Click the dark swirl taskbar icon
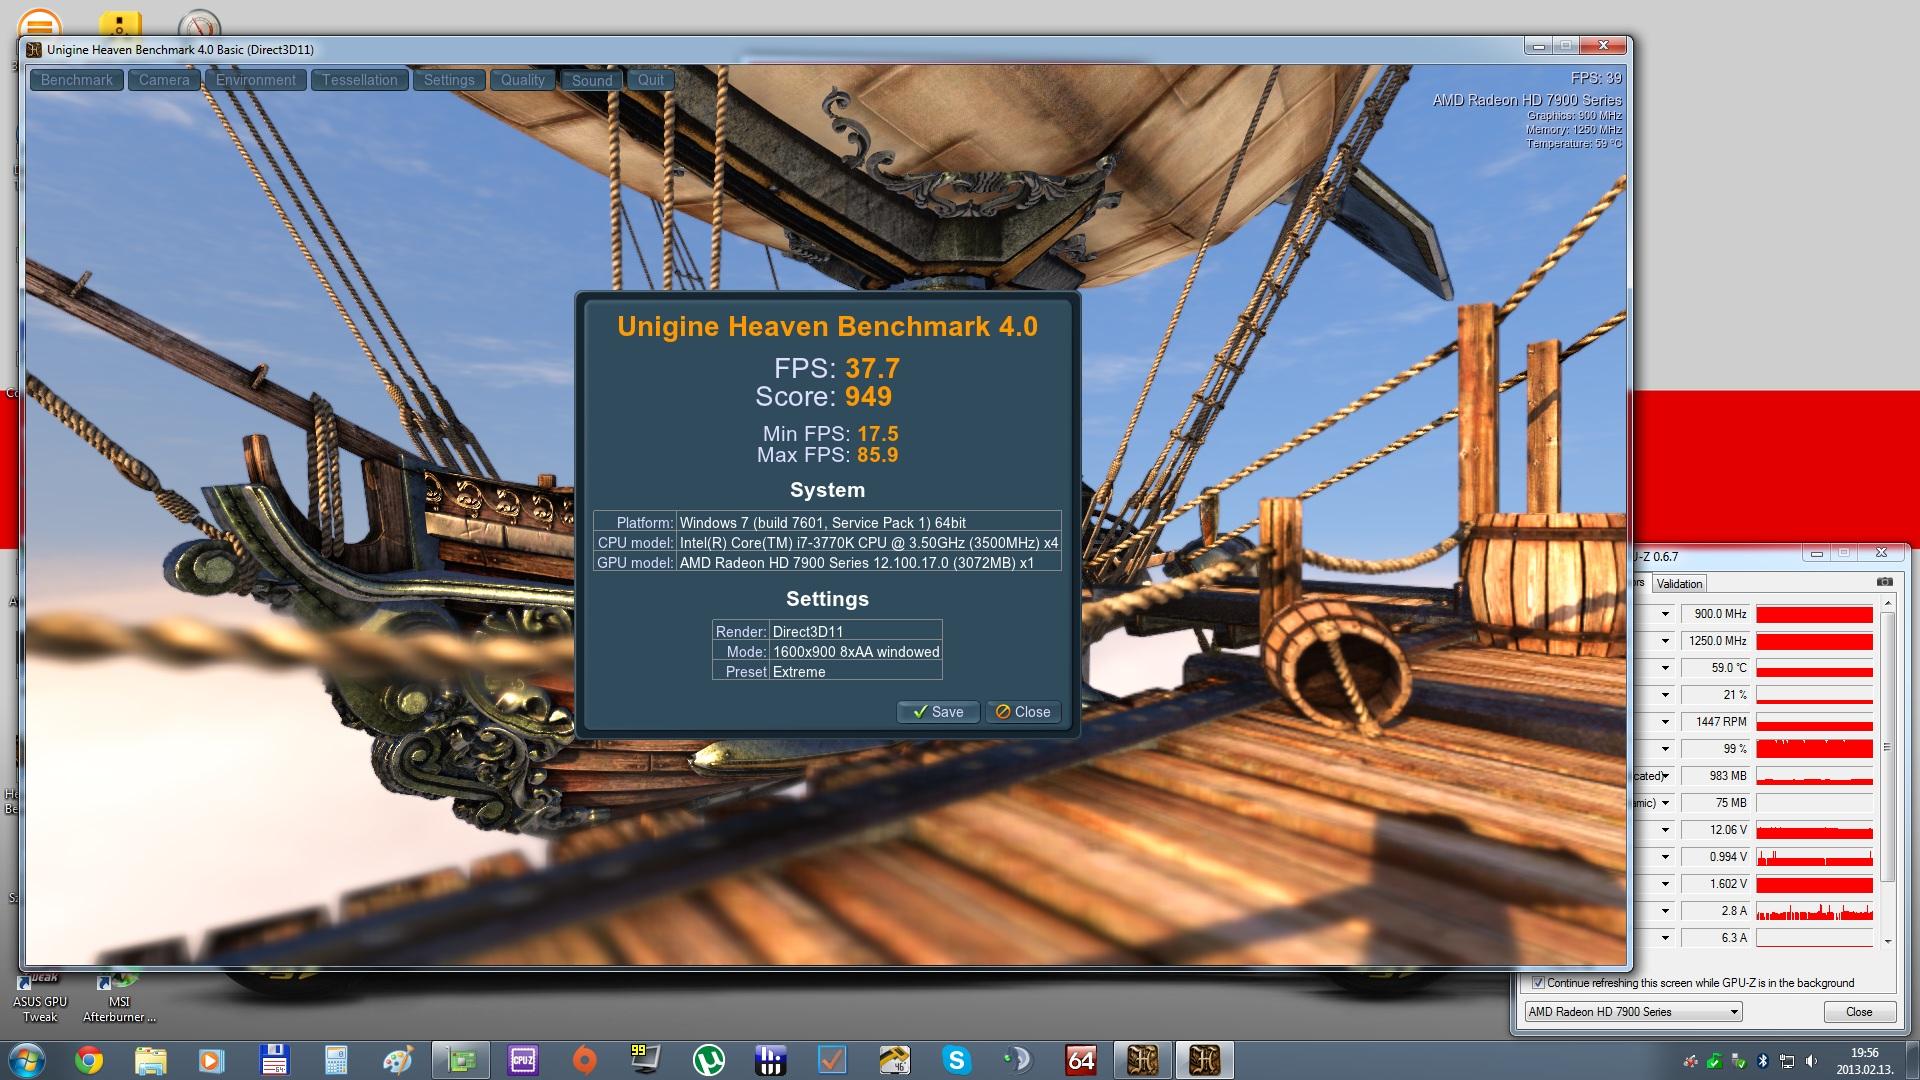The height and width of the screenshot is (1080, 1920). [x=1018, y=1060]
